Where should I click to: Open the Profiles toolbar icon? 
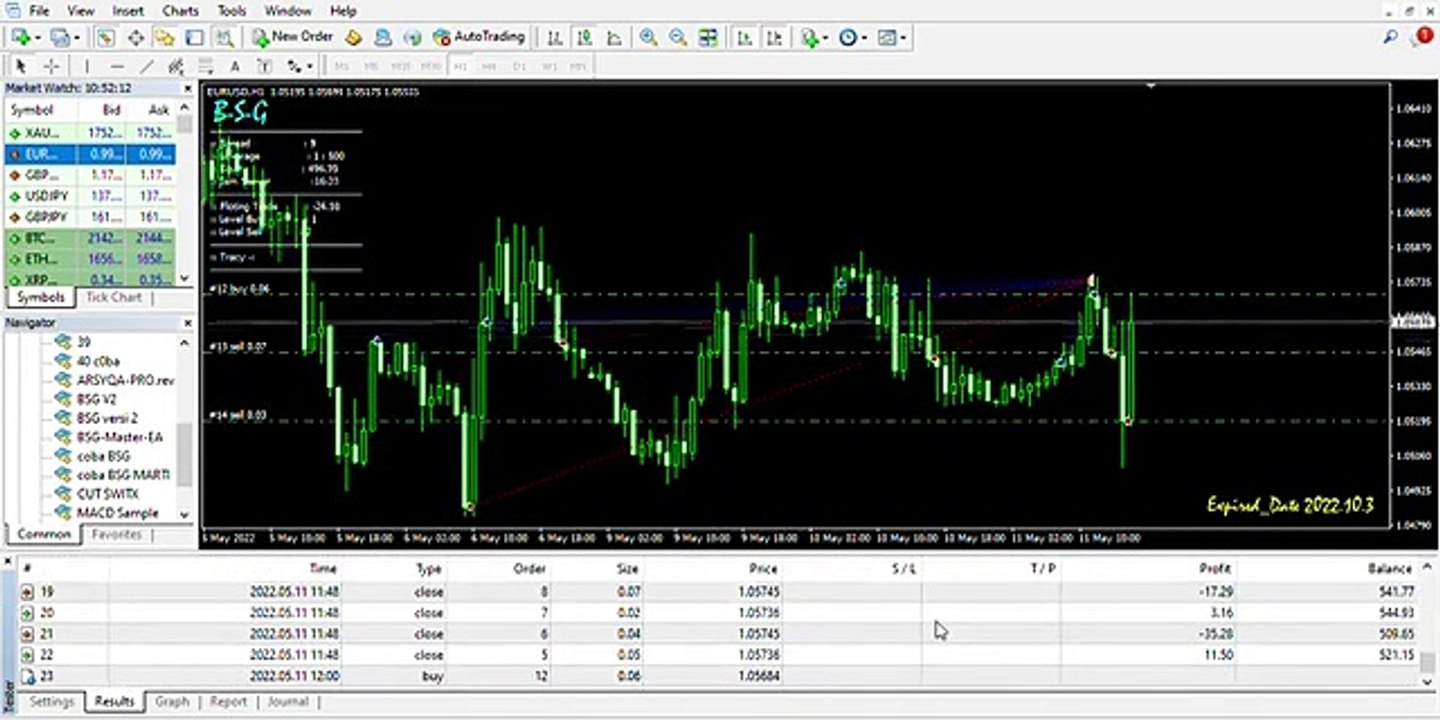pos(62,37)
